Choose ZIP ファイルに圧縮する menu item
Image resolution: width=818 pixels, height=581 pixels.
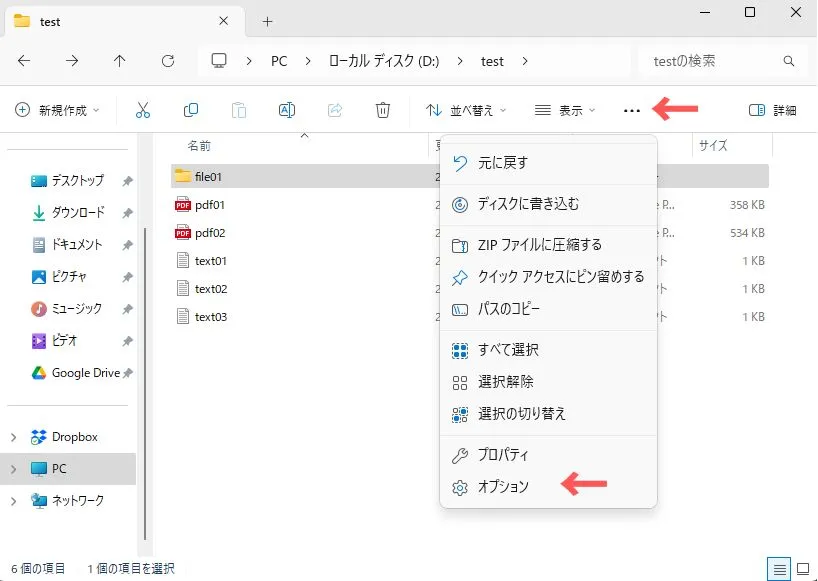[539, 245]
